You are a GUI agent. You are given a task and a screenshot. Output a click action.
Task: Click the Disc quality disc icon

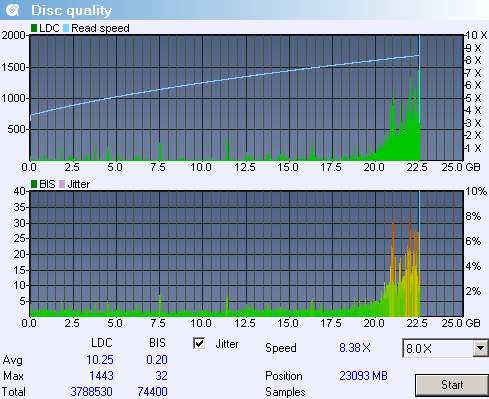[12, 10]
